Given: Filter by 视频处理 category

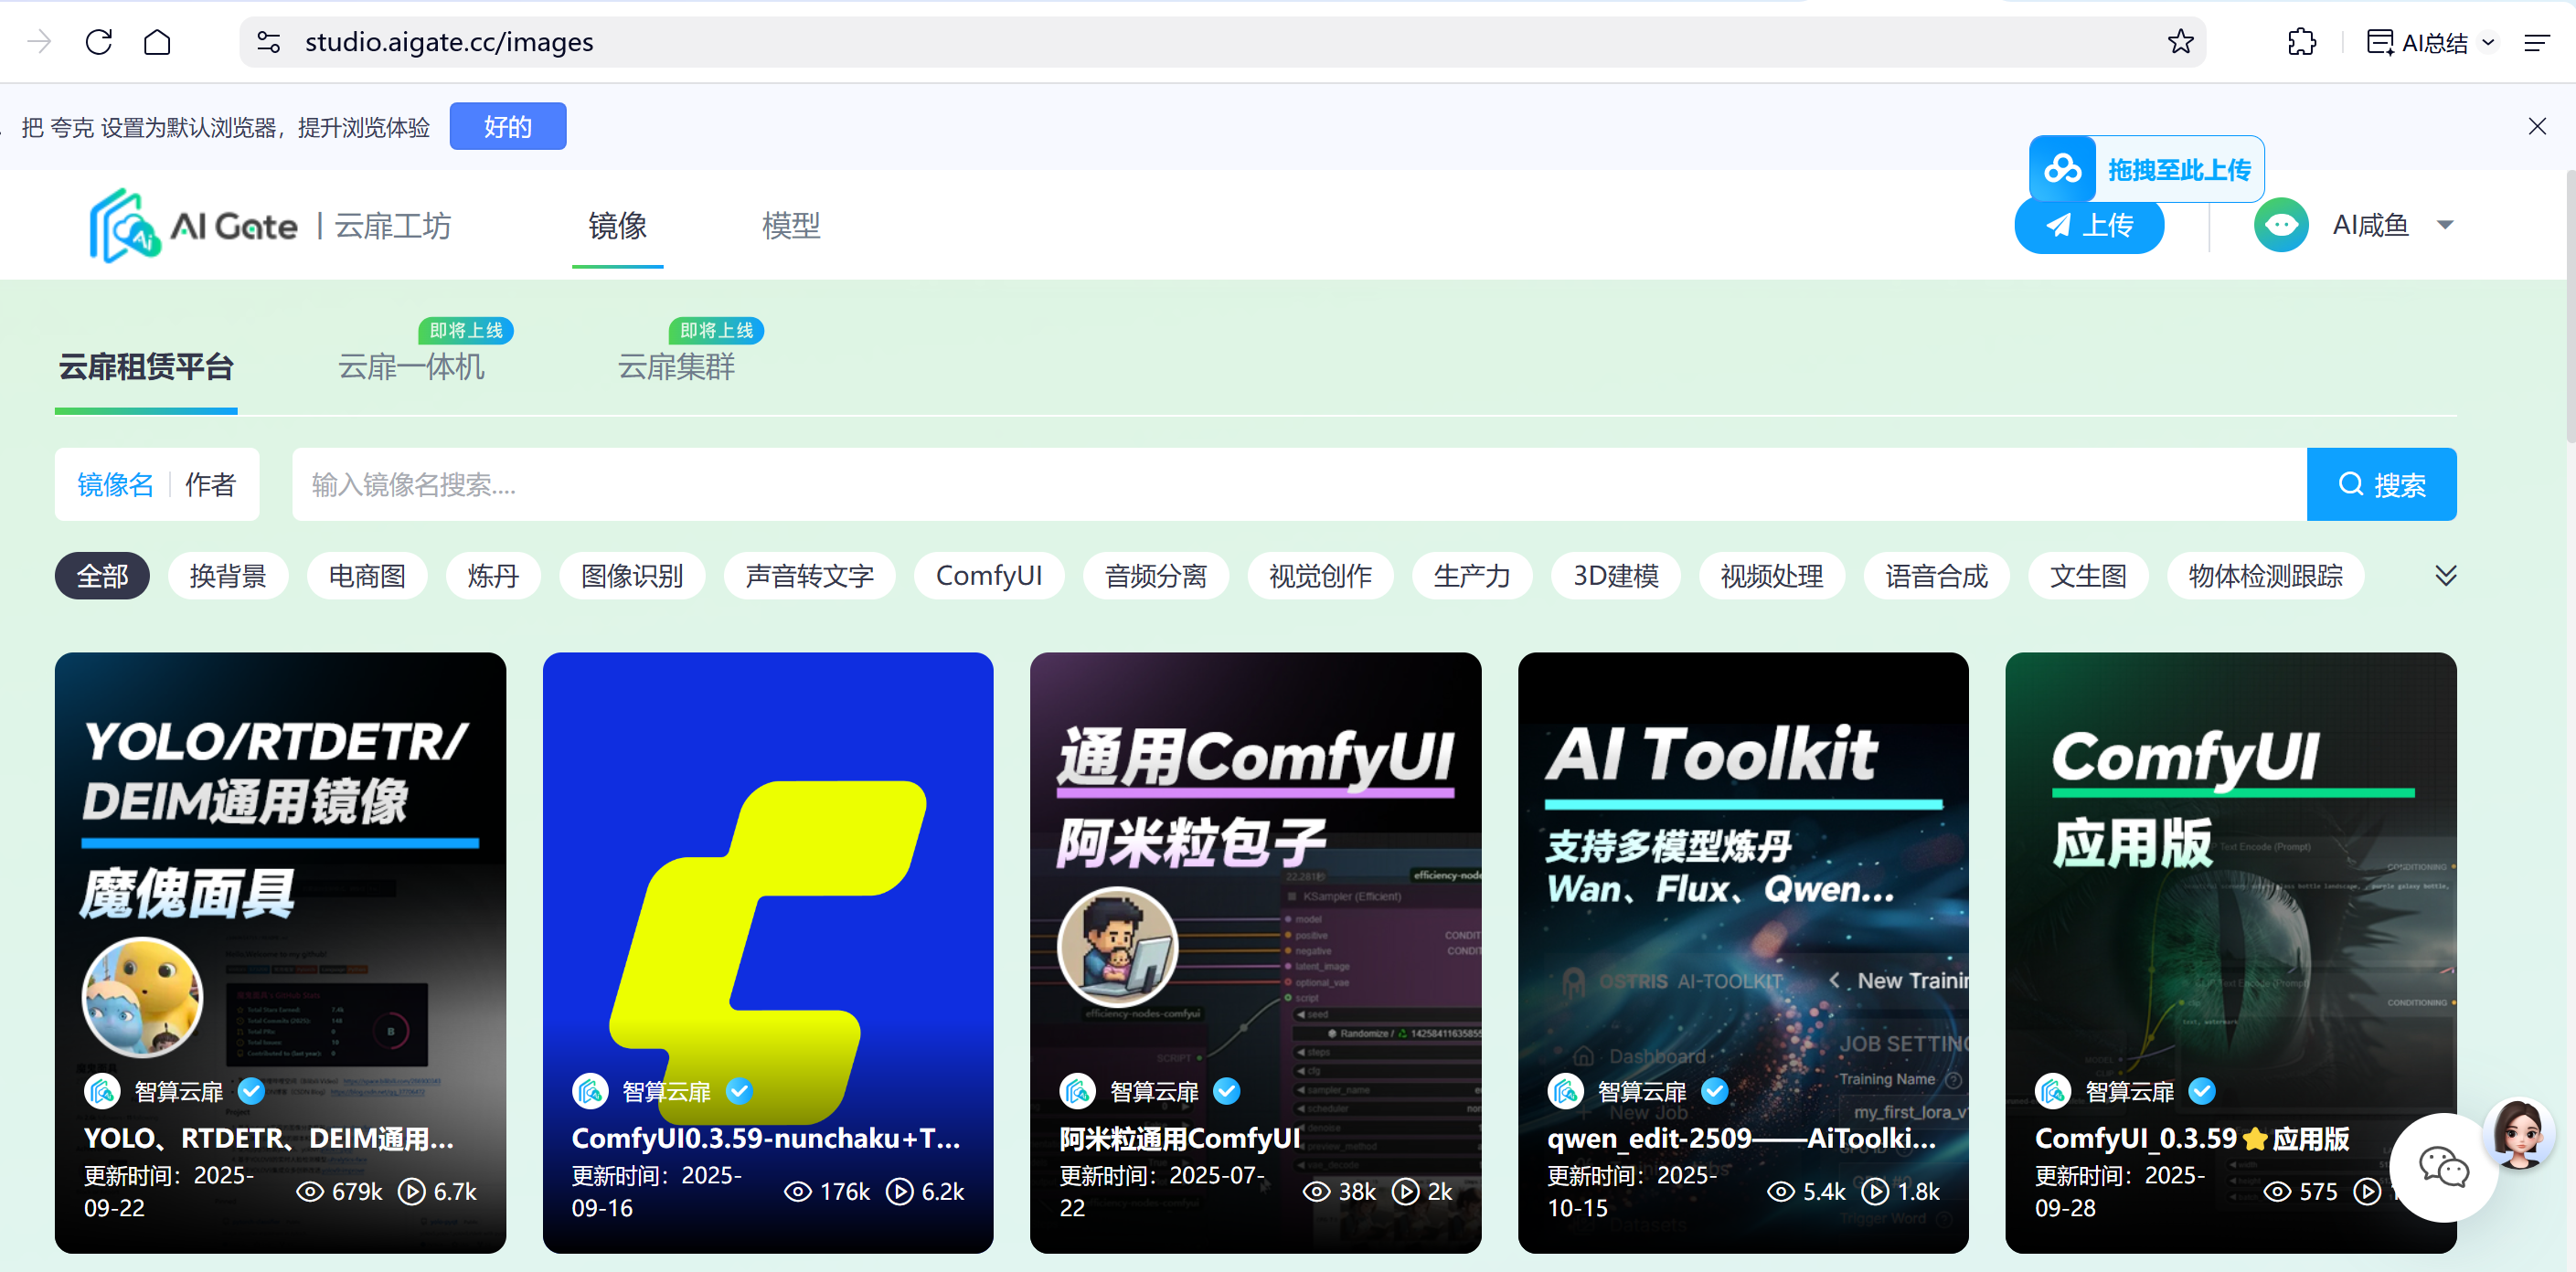Looking at the screenshot, I should (1772, 576).
